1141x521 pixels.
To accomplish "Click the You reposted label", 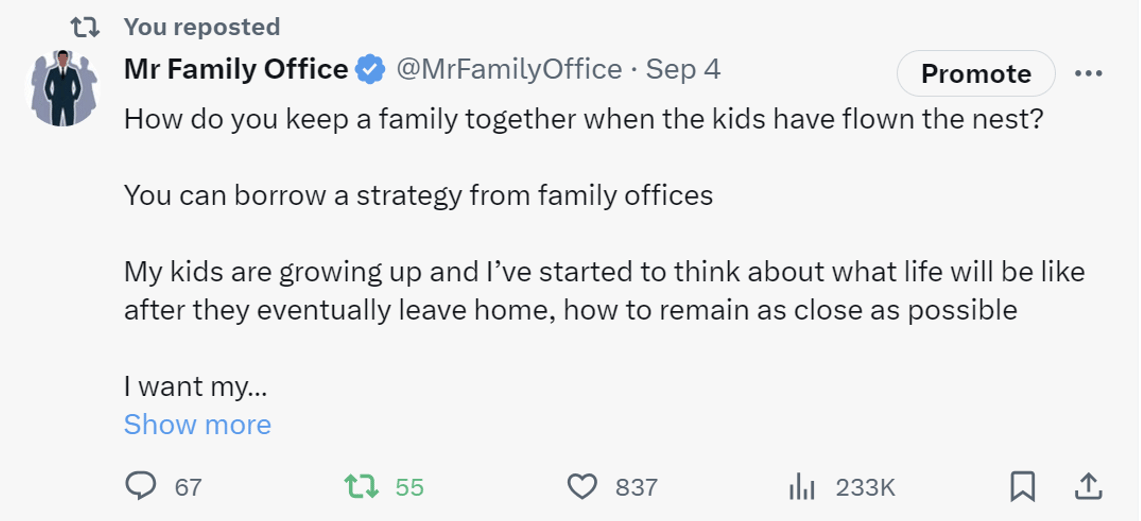I will [202, 27].
